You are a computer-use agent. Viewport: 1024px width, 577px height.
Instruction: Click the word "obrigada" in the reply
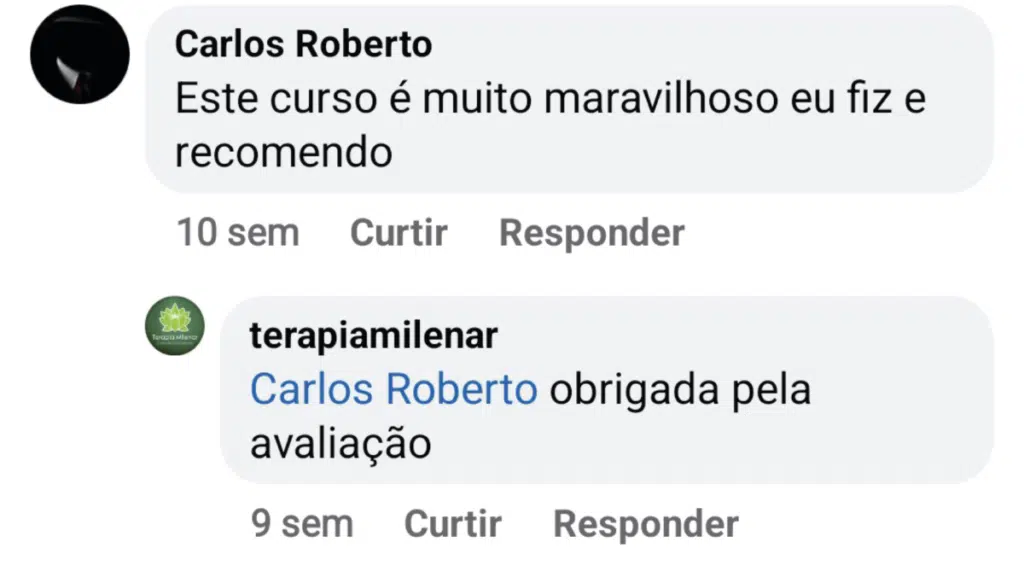click(x=633, y=390)
